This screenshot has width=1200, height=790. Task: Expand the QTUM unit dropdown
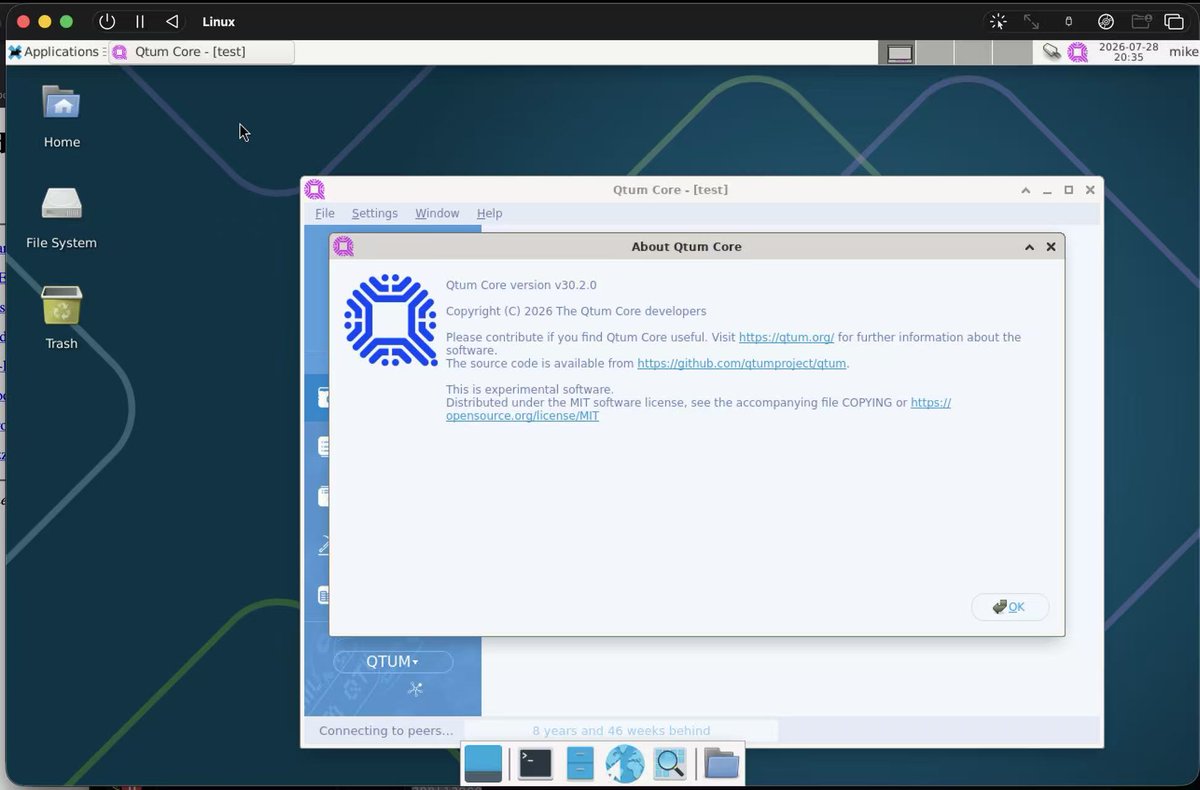pyautogui.click(x=393, y=662)
